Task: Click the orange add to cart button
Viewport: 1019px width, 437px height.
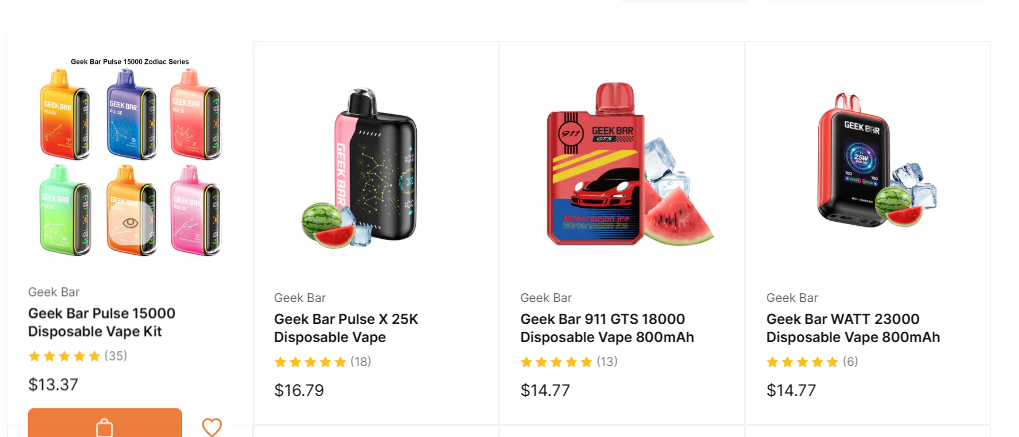Action: [x=105, y=423]
